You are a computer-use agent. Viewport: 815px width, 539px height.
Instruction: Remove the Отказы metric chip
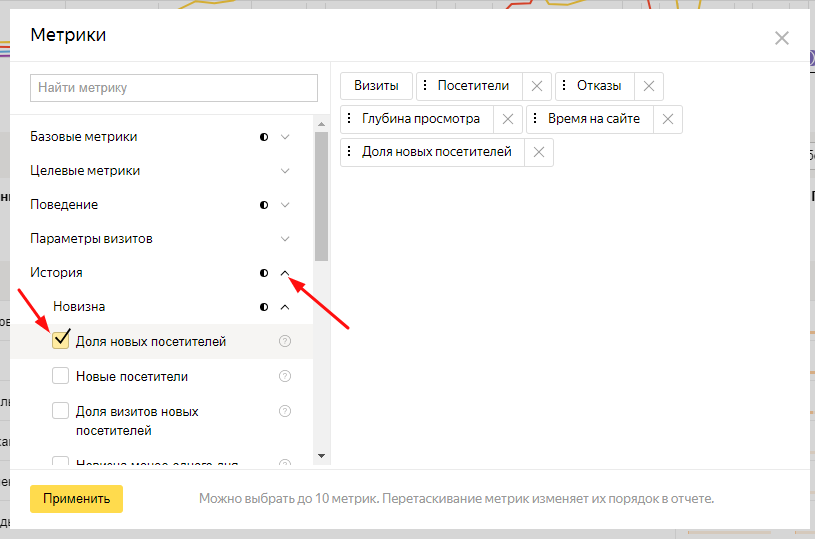(x=648, y=86)
